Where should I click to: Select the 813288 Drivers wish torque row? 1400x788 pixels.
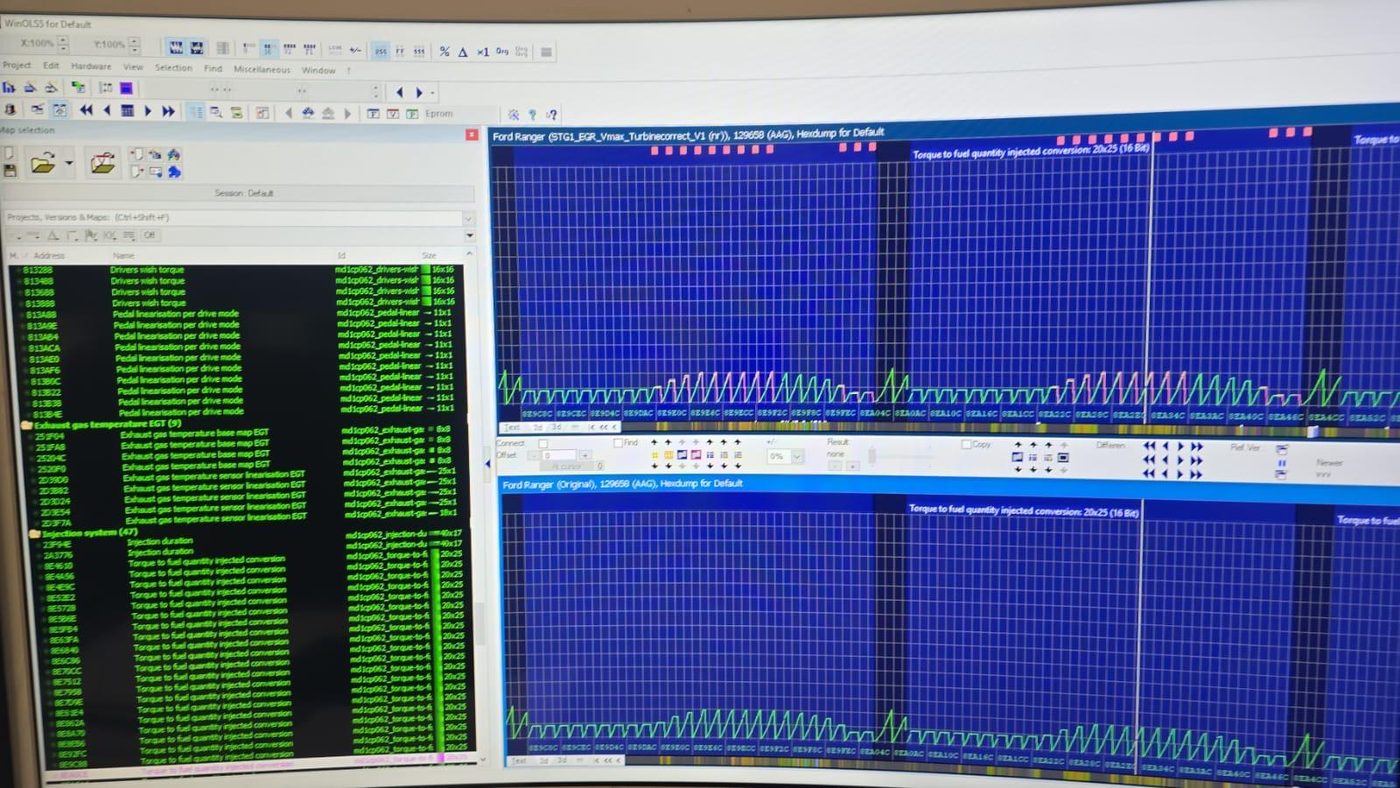(x=240, y=270)
